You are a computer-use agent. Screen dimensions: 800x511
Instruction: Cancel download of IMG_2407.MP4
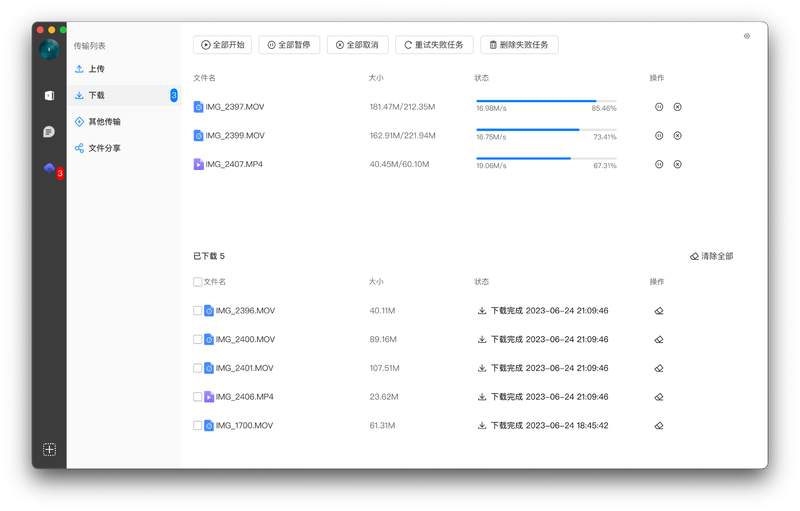[677, 164]
